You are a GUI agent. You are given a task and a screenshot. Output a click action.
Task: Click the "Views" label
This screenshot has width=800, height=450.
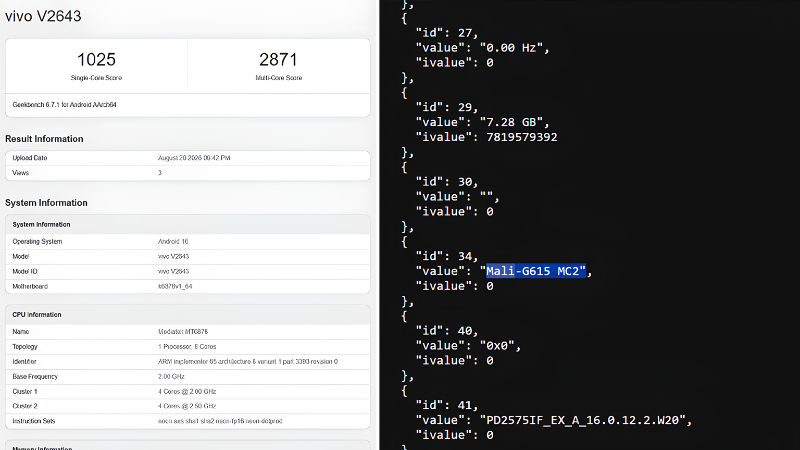[x=20, y=173]
